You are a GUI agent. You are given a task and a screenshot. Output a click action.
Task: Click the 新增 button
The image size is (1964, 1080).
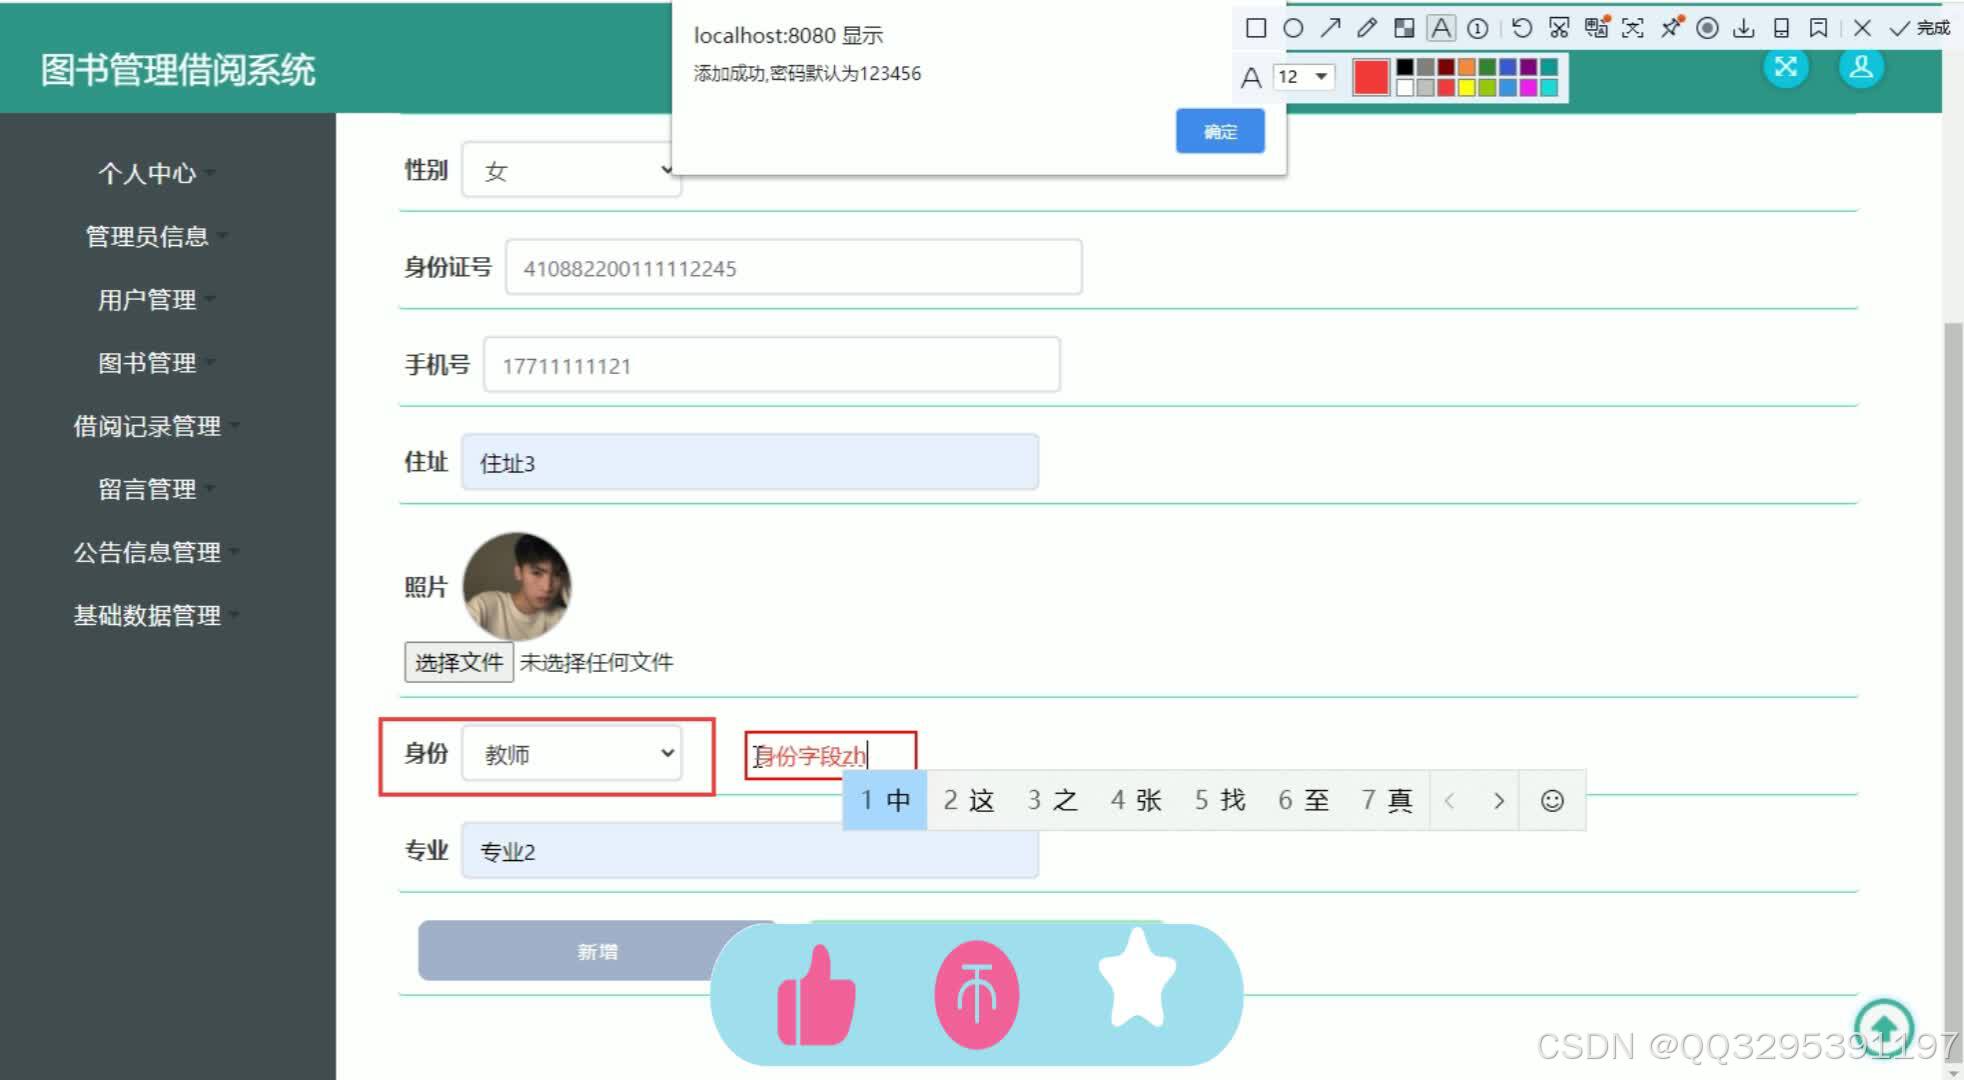click(x=597, y=951)
